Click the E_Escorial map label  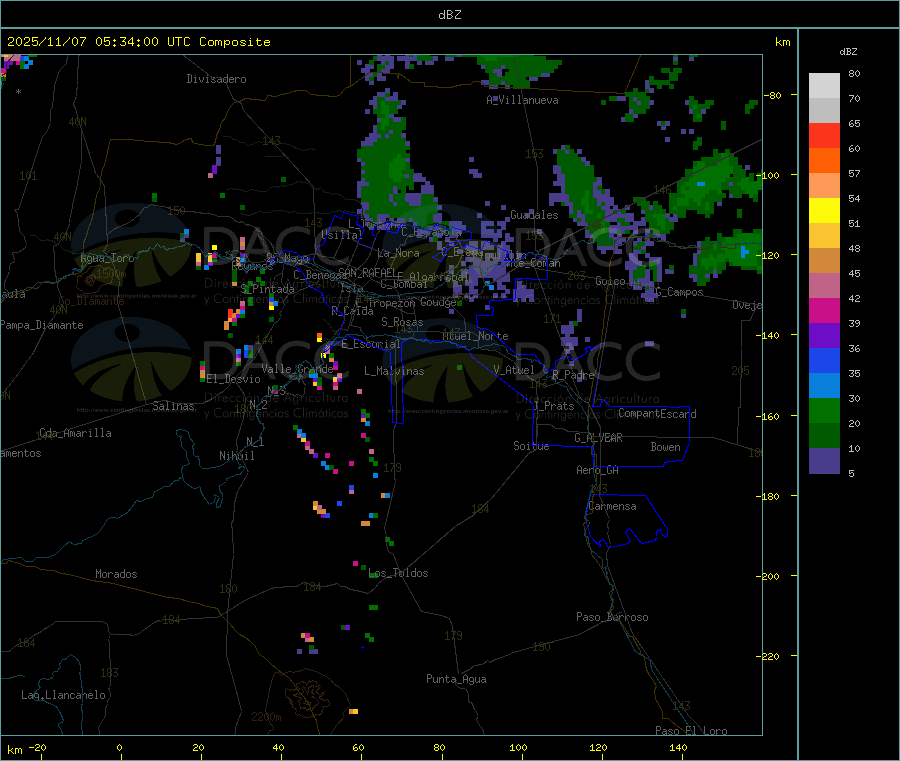point(371,344)
